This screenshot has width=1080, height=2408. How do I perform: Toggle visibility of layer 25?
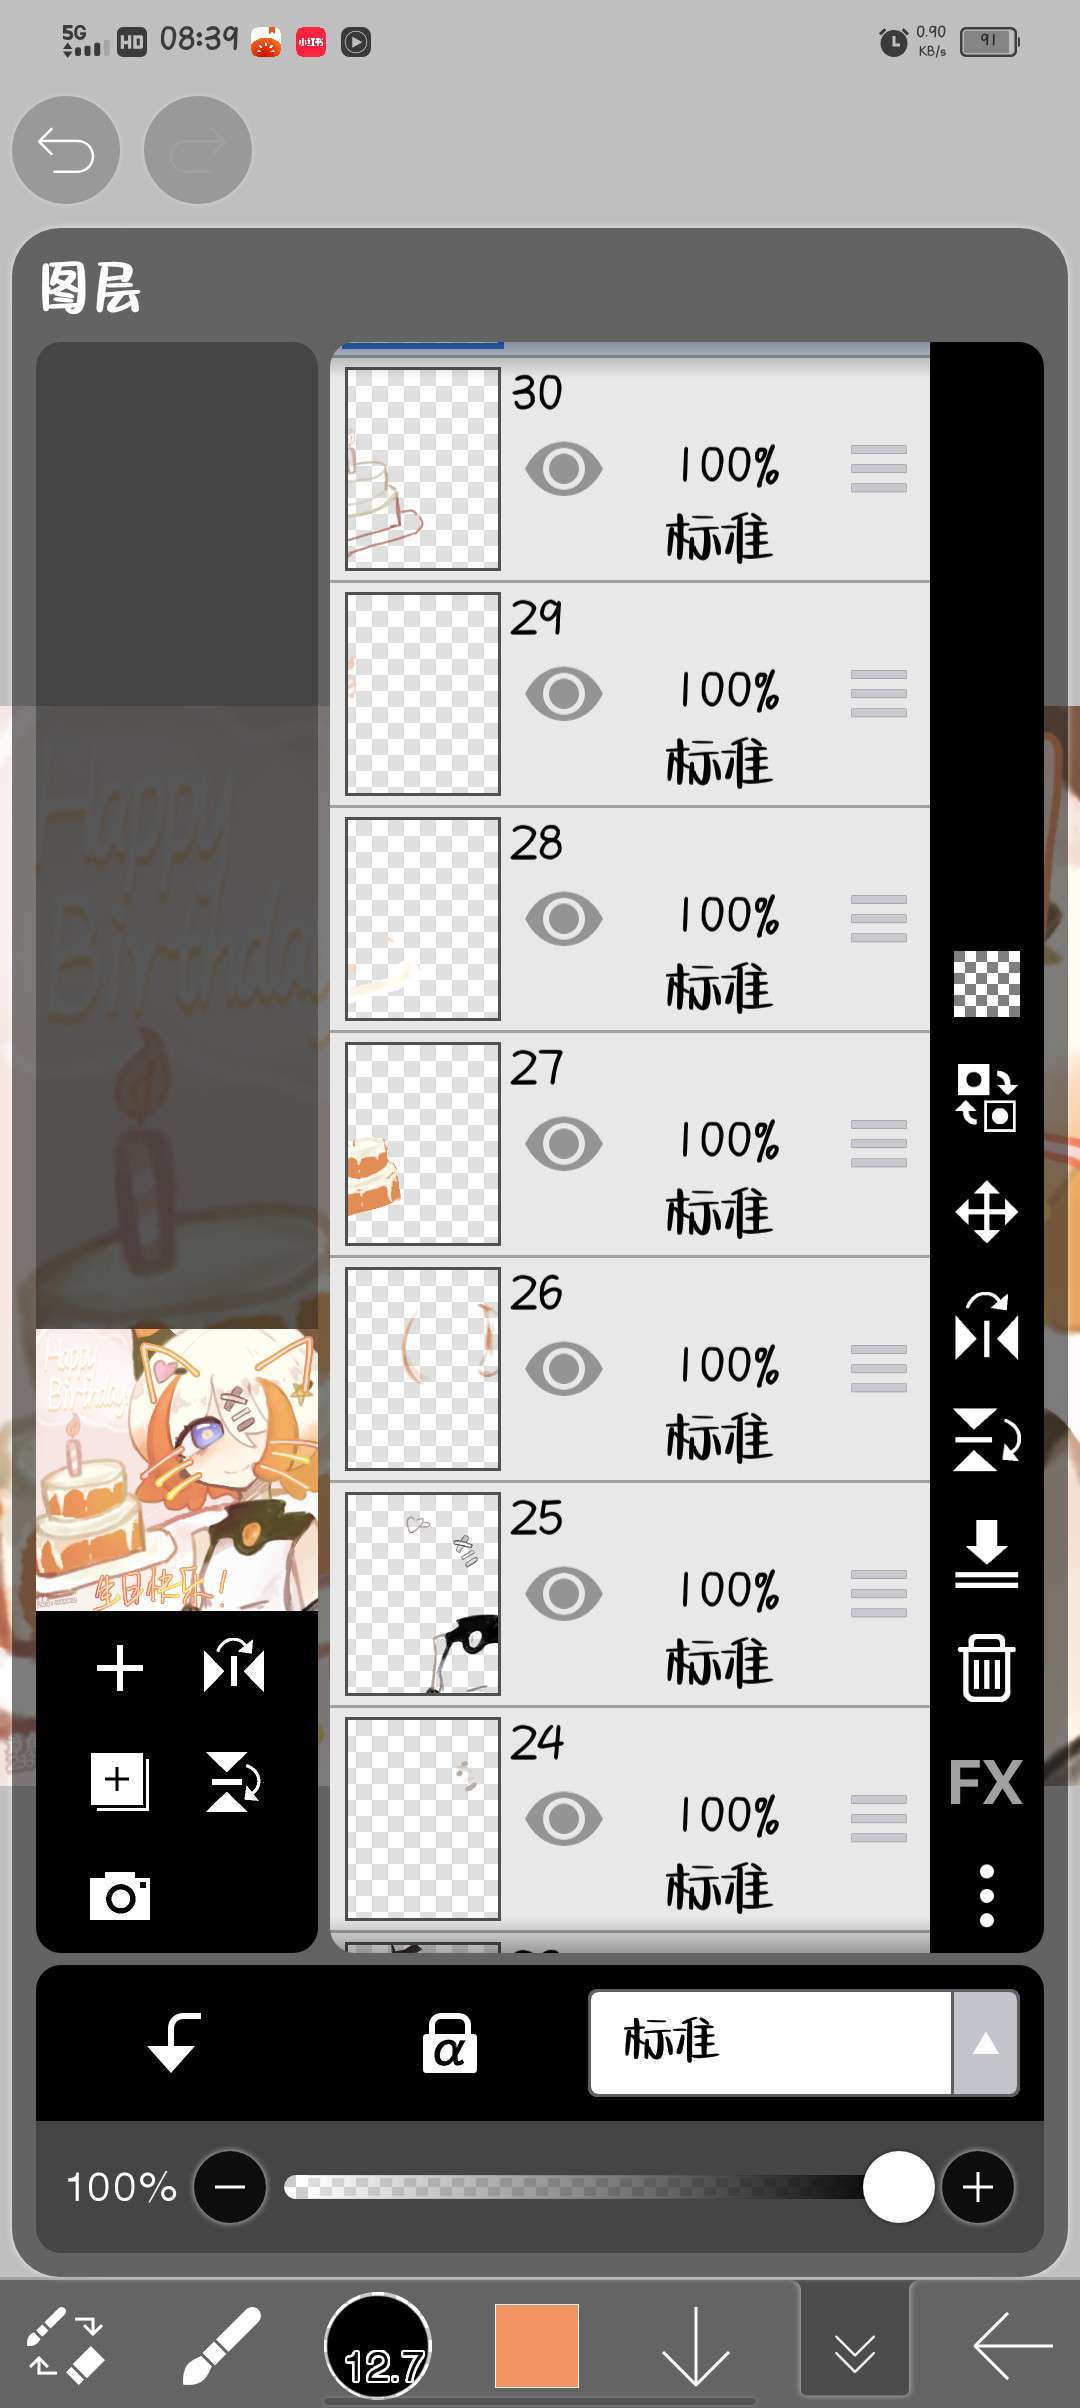coord(564,1593)
